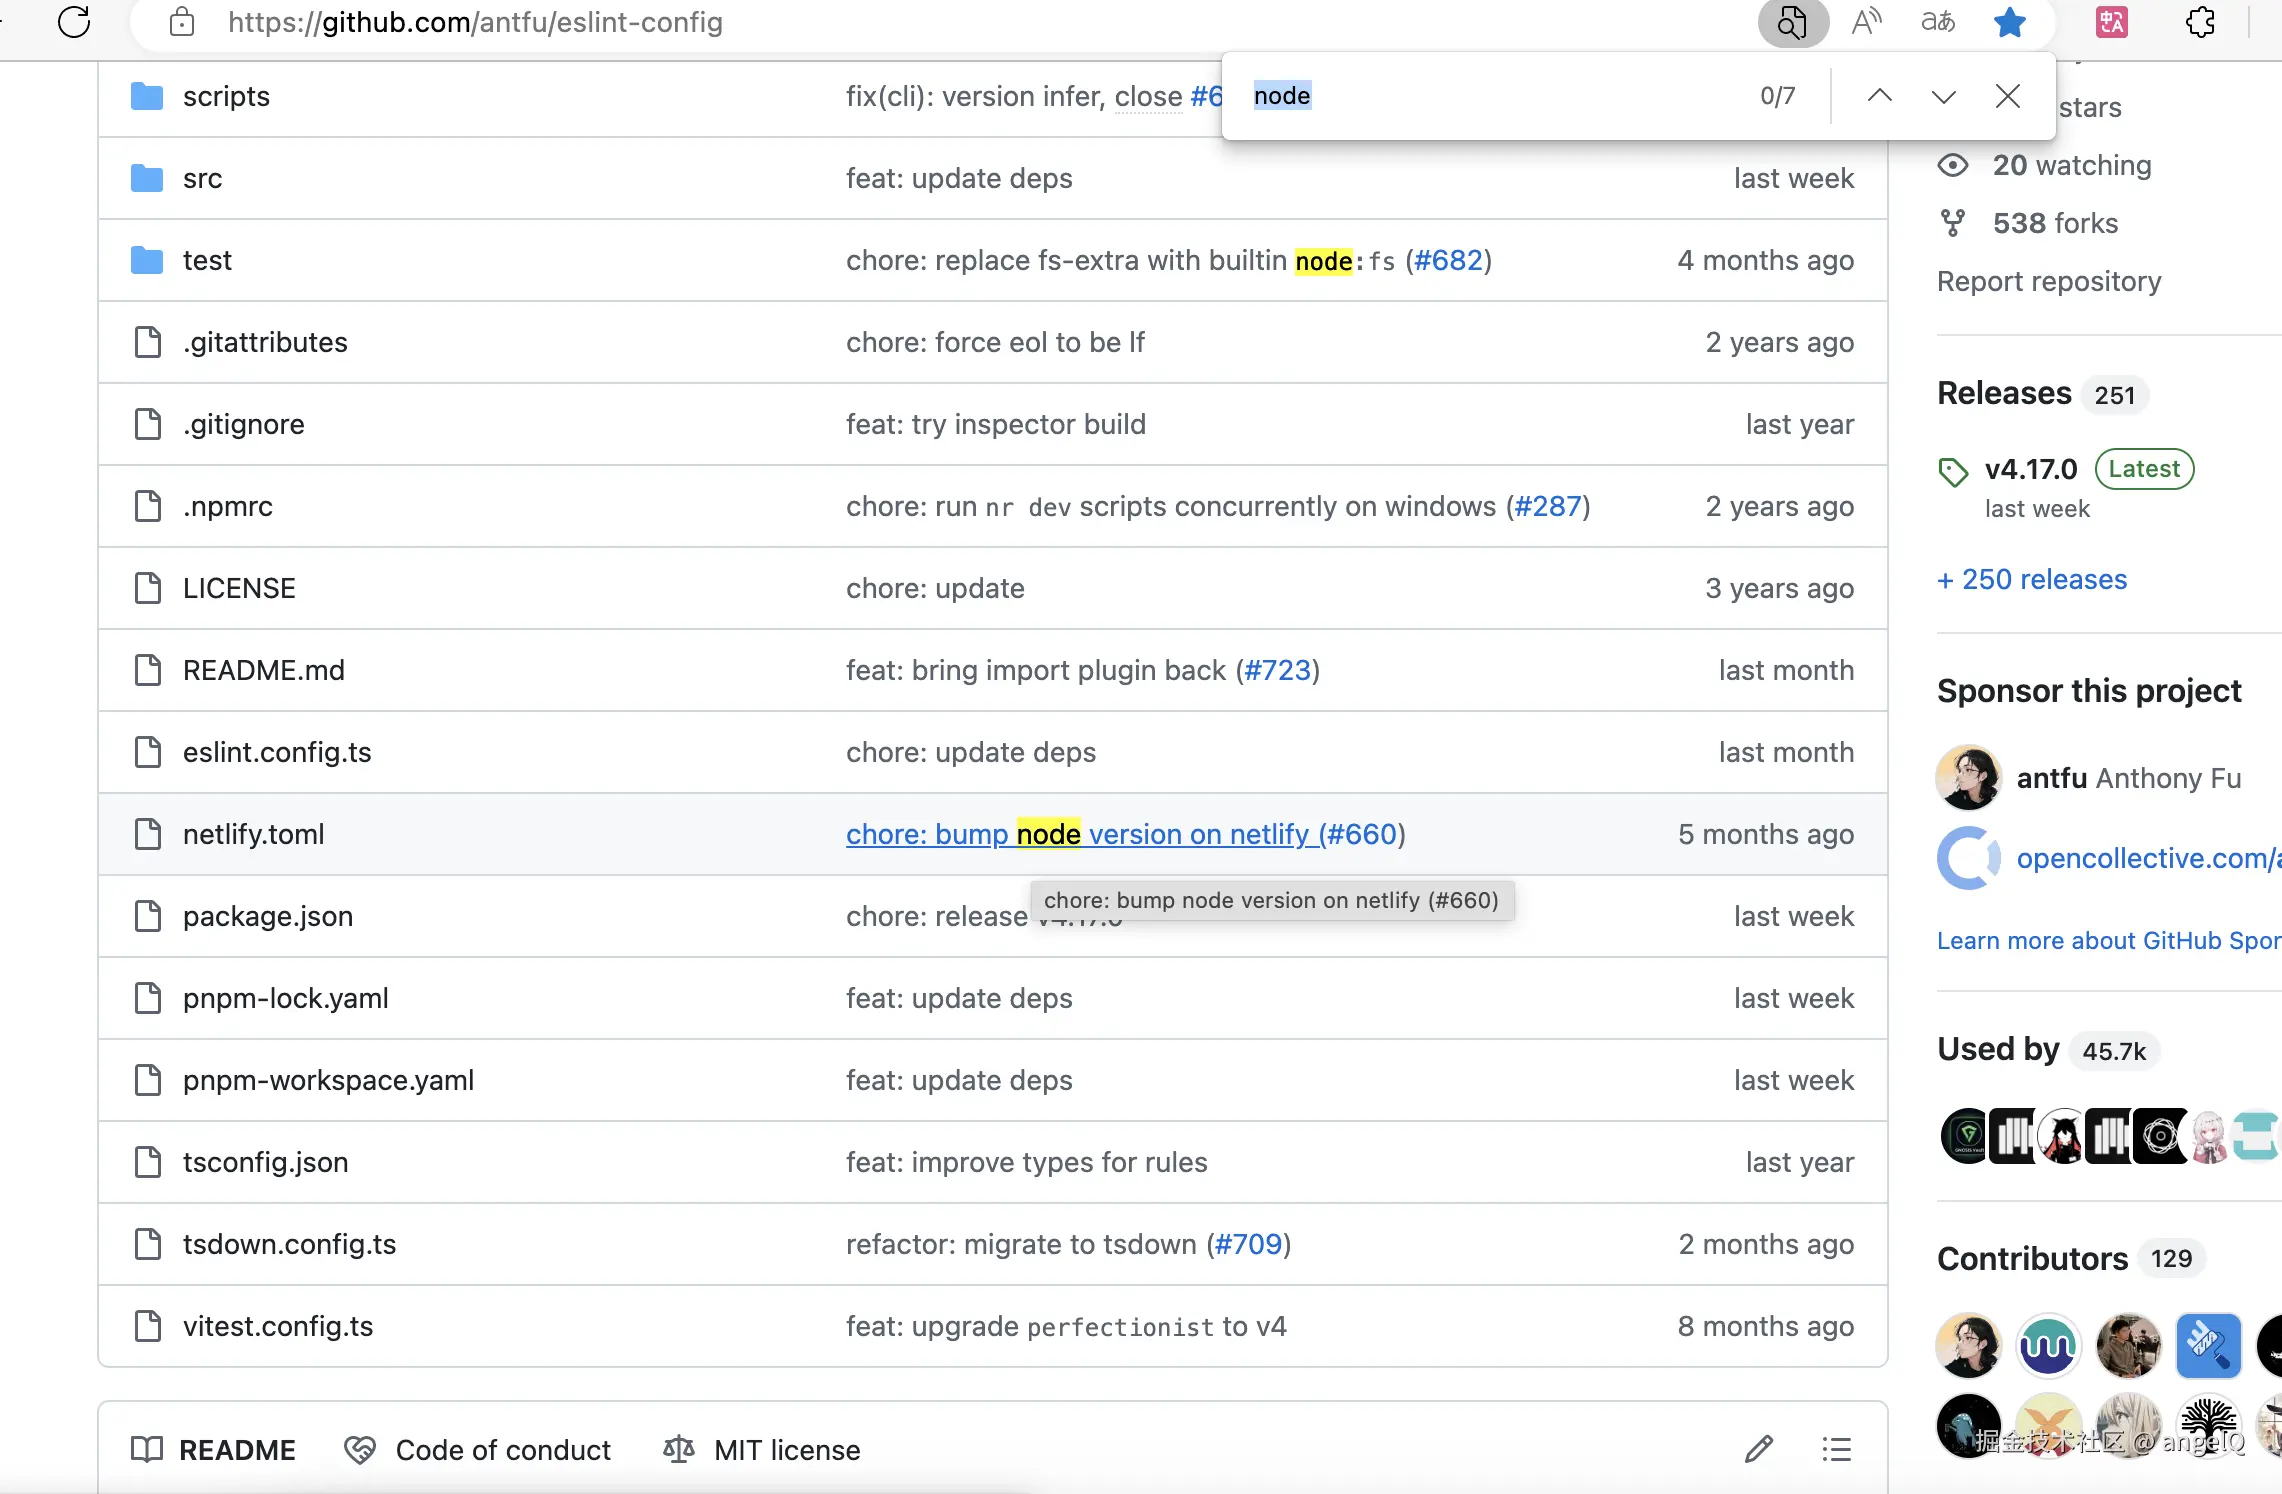Jump to next find result
The width and height of the screenshot is (2282, 1494).
click(1943, 96)
